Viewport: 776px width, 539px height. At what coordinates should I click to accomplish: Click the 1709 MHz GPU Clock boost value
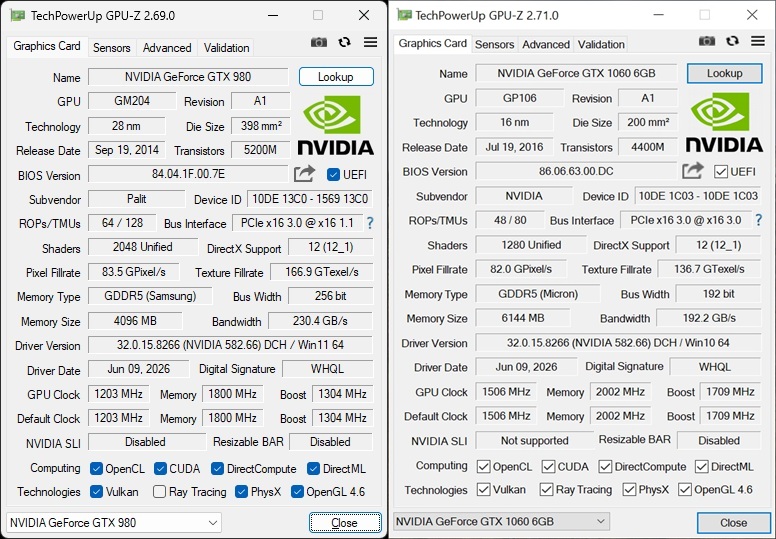click(730, 392)
